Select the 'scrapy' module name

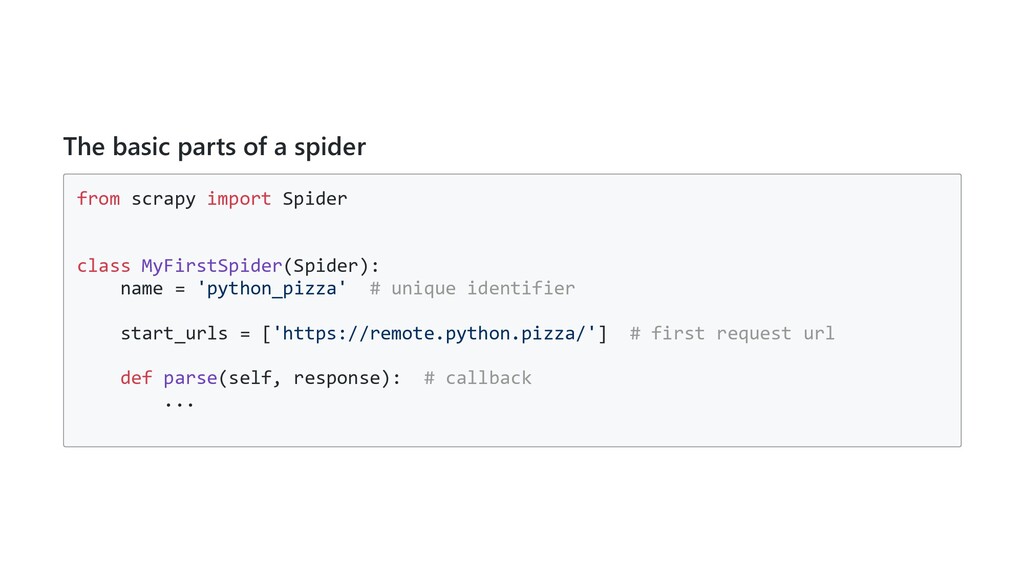(163, 198)
